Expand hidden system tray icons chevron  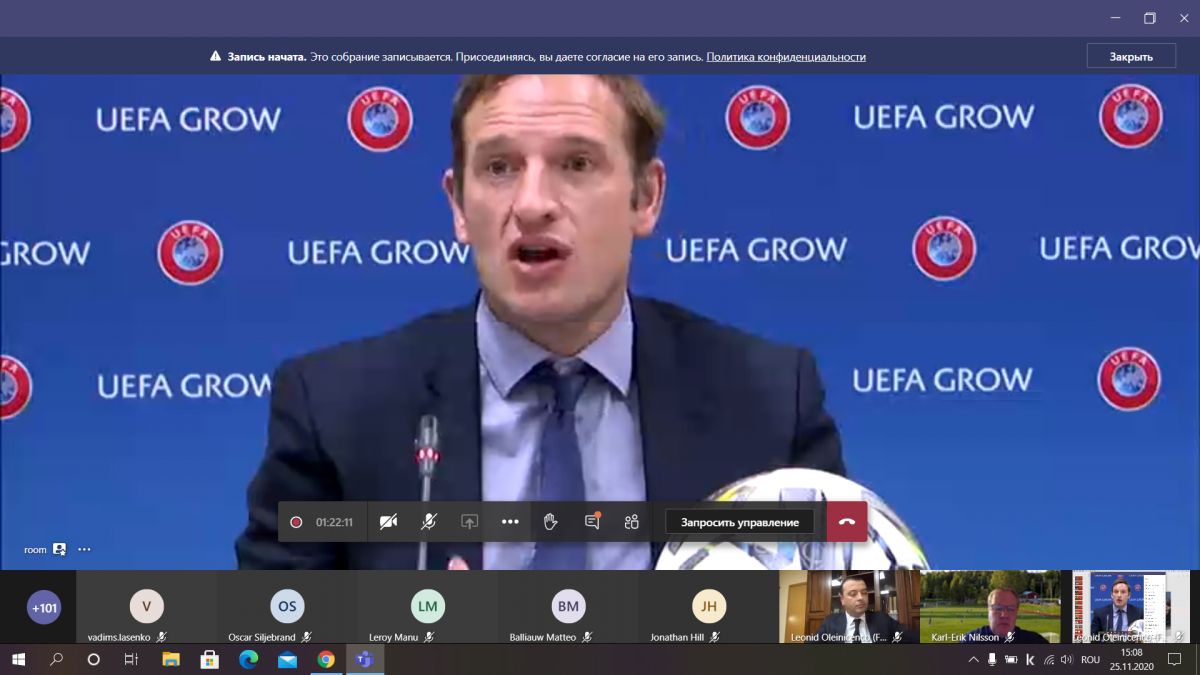[x=973, y=659]
